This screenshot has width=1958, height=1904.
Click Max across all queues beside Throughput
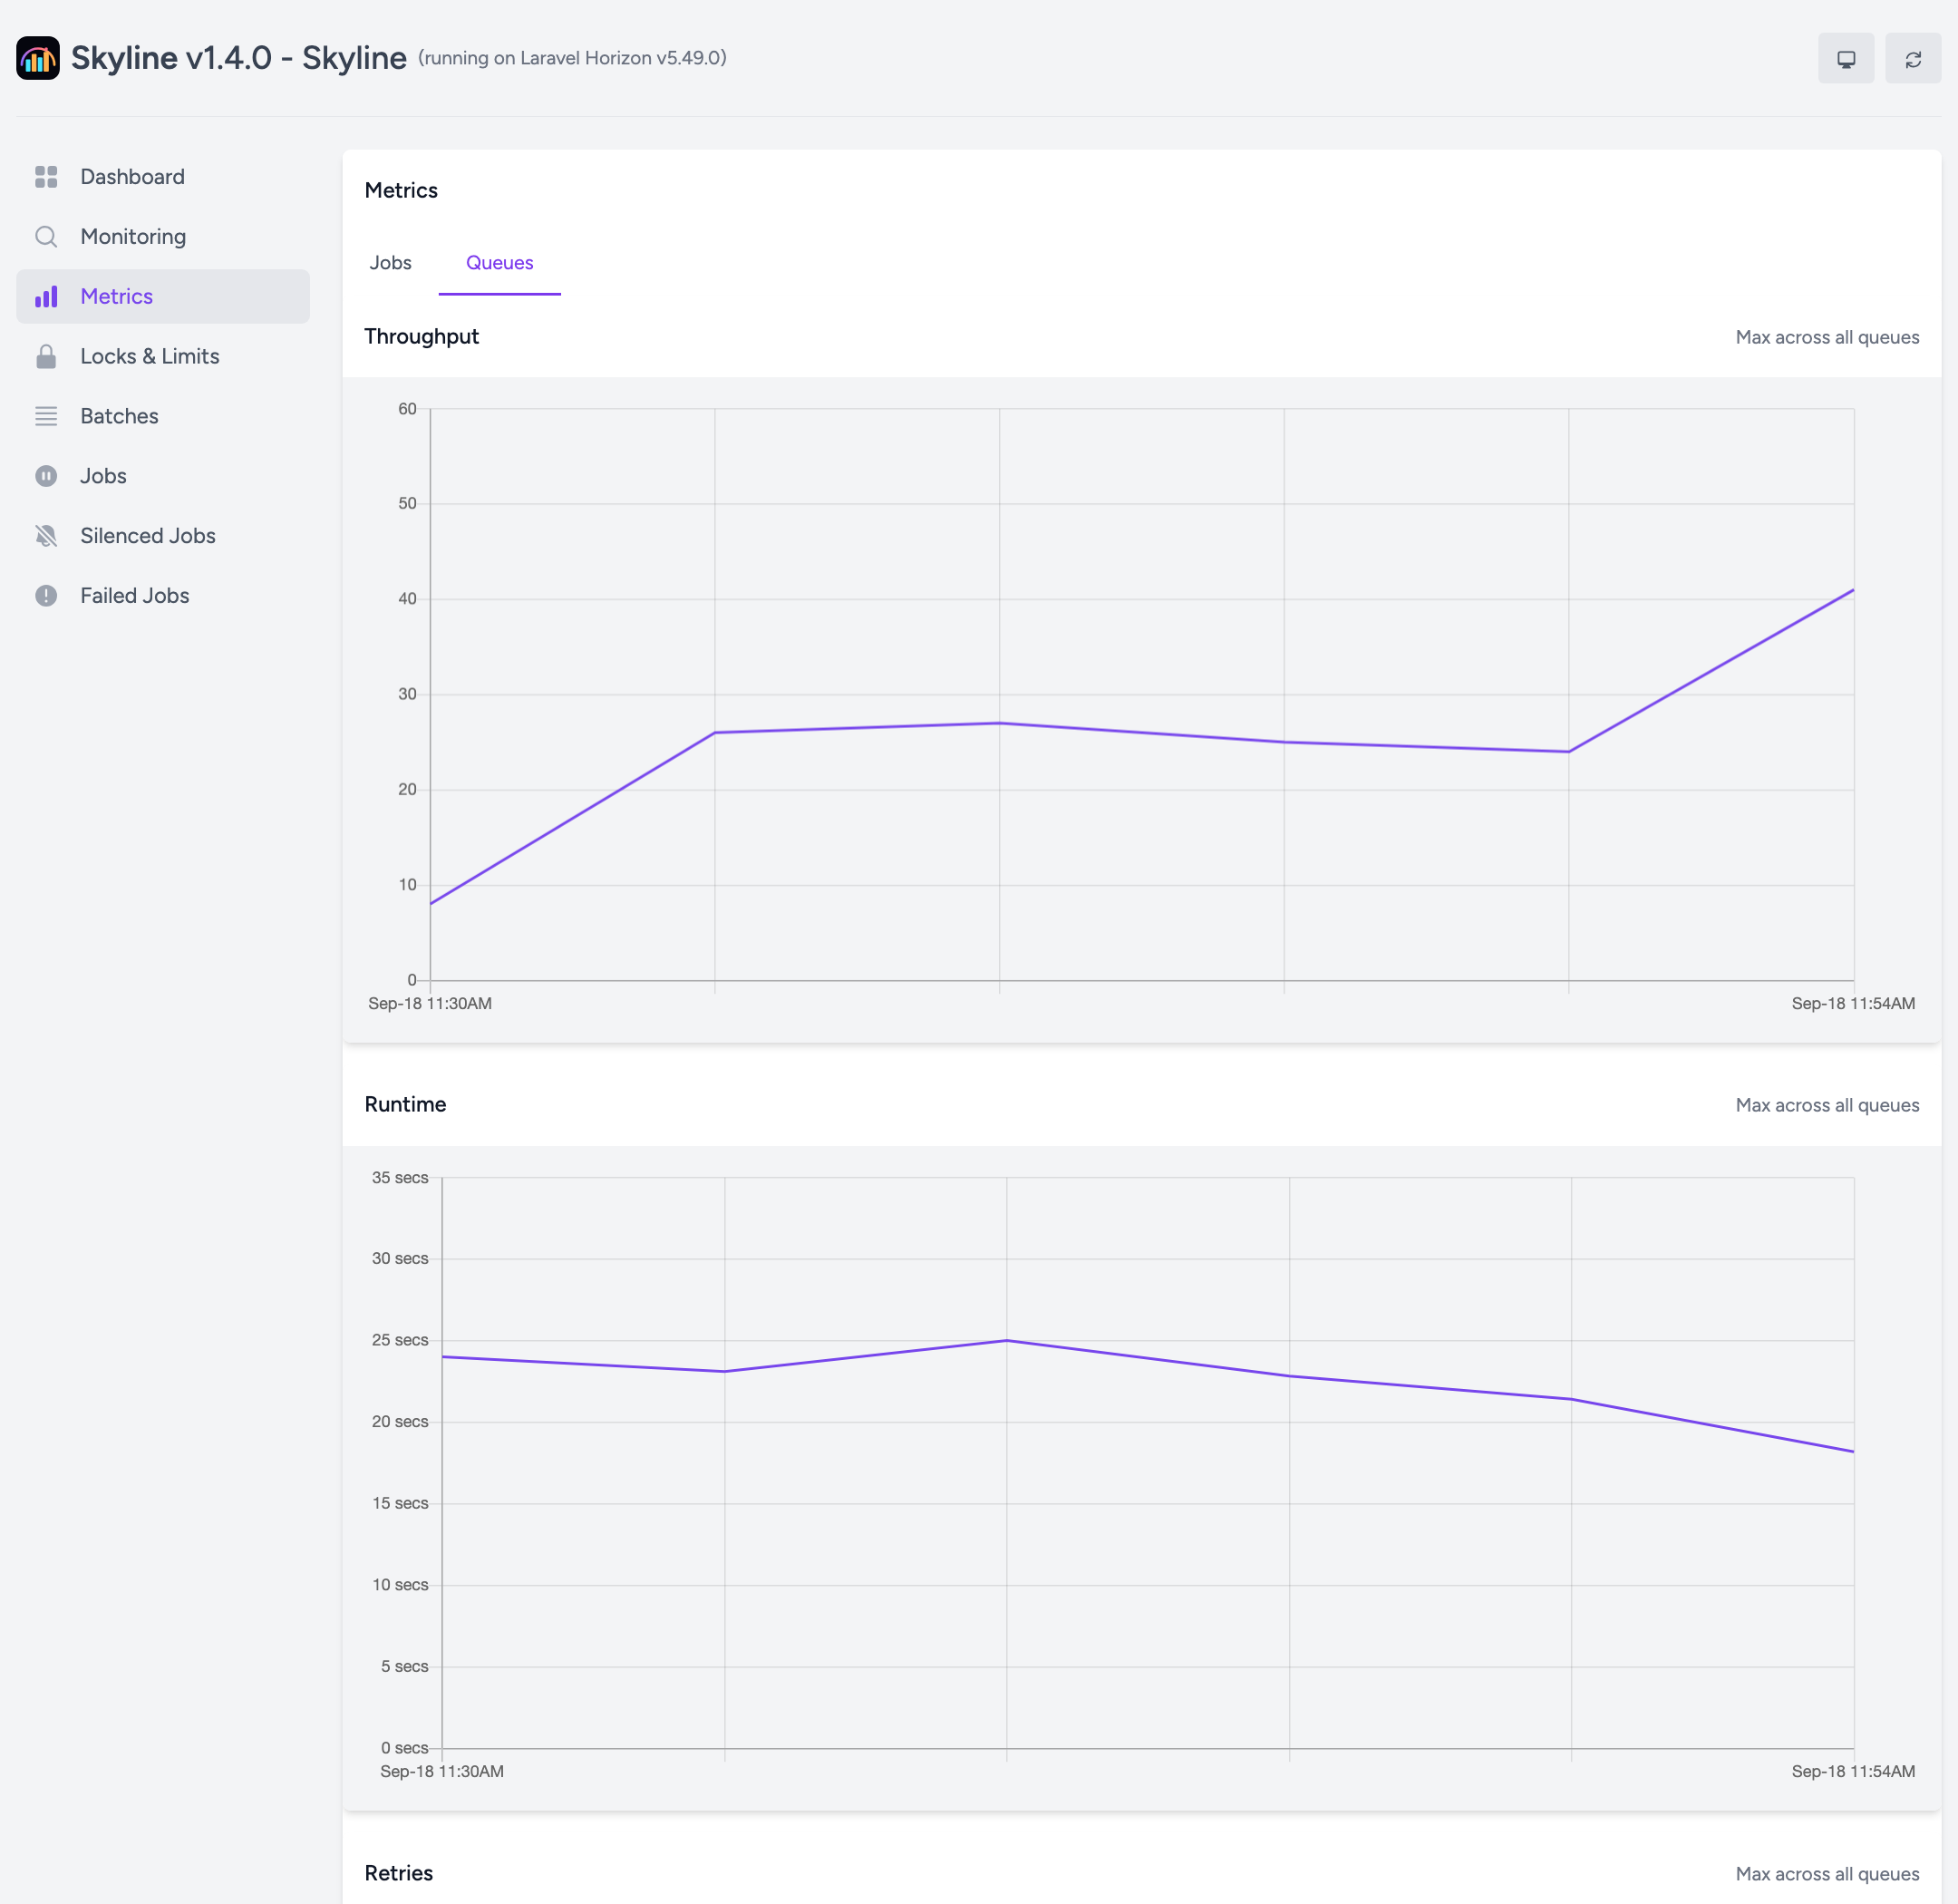(1827, 338)
